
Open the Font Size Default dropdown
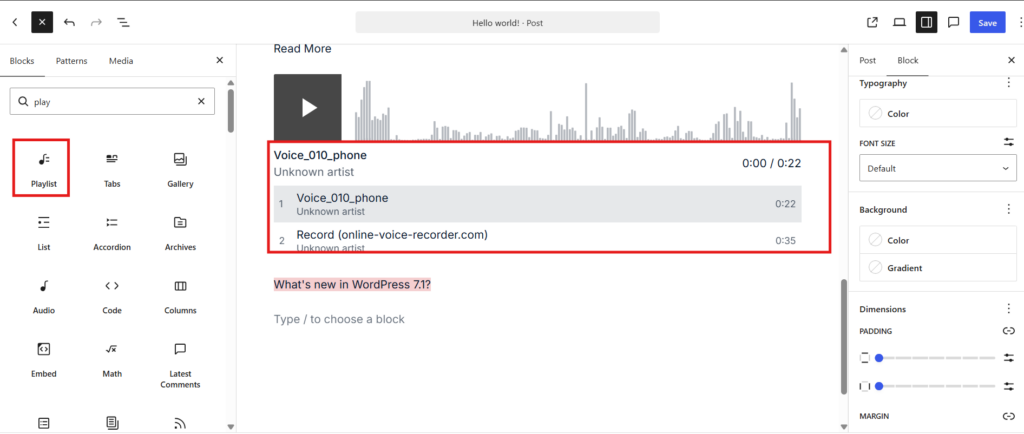point(938,168)
